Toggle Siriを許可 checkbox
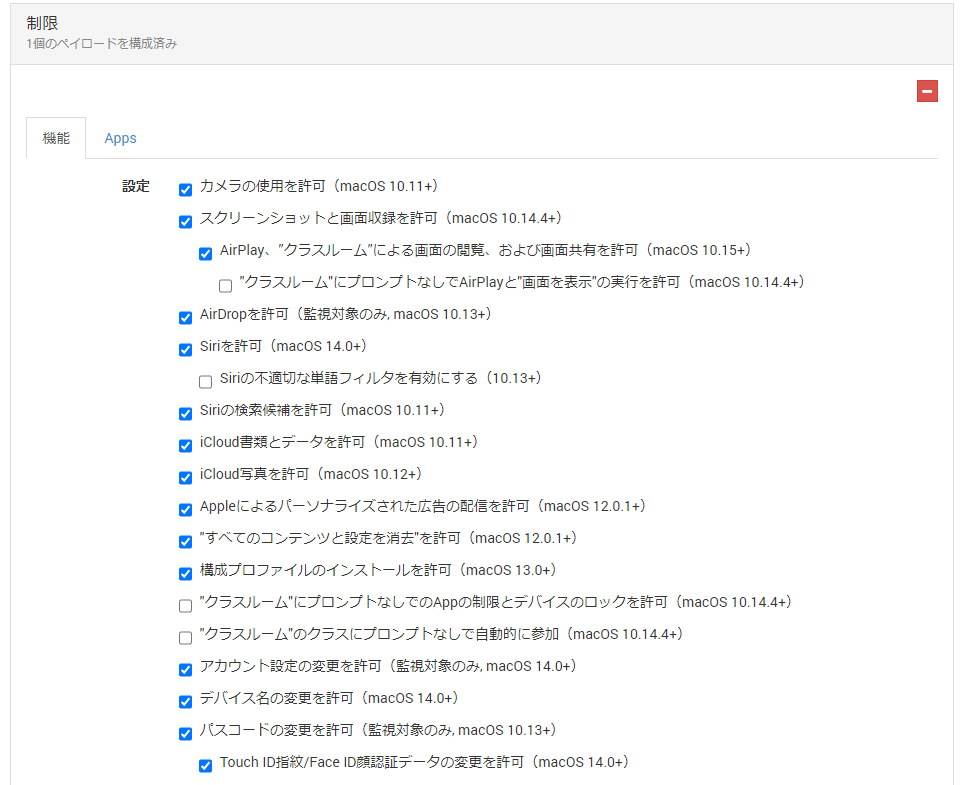 point(185,350)
